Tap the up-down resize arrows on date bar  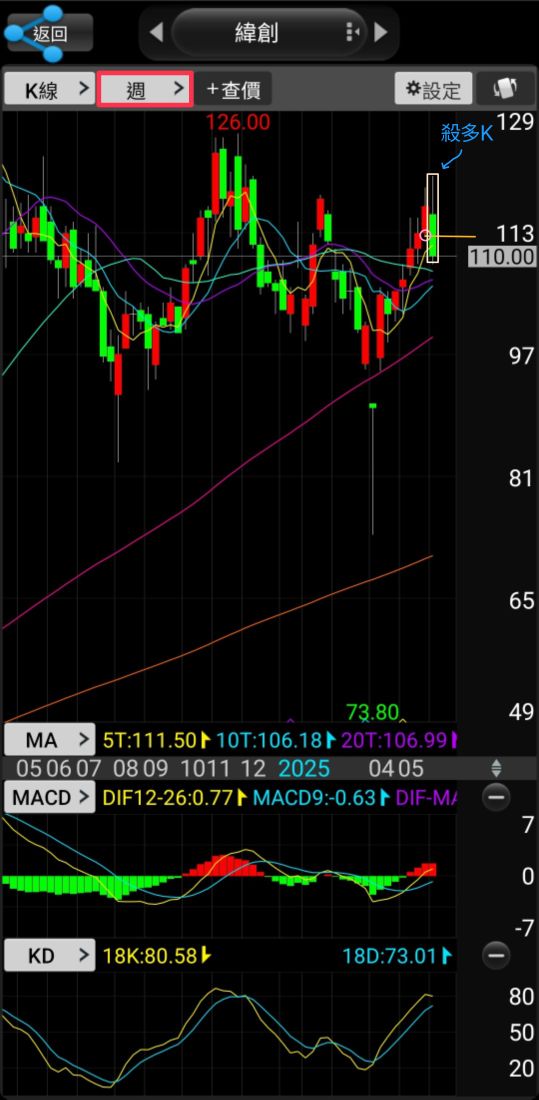(x=496, y=767)
